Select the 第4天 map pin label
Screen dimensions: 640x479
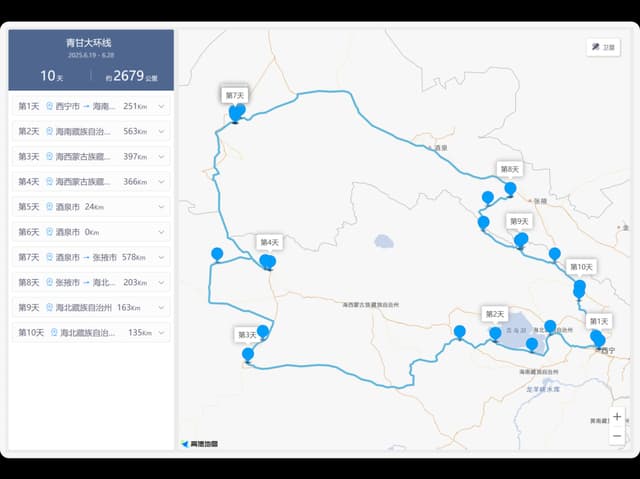269,242
